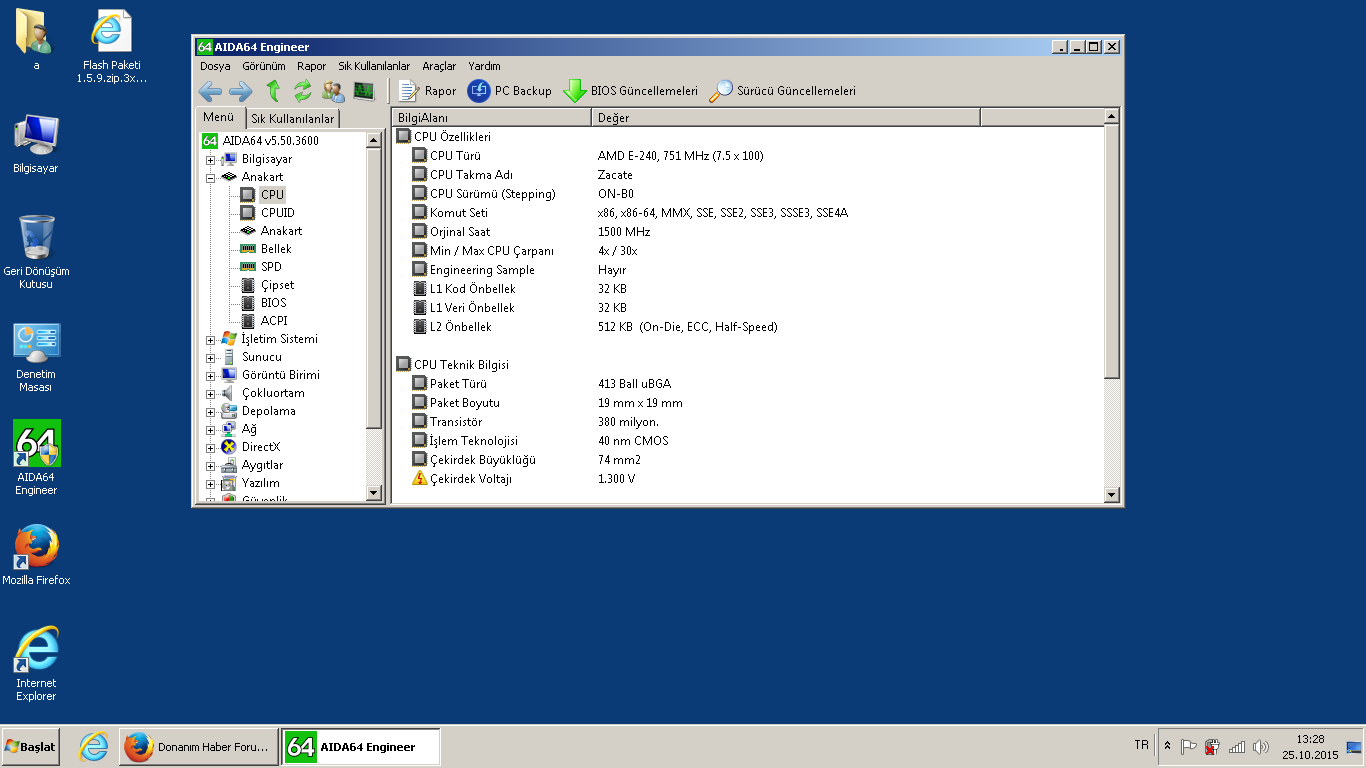
Task: Open the Dosya menu
Action: (215, 66)
